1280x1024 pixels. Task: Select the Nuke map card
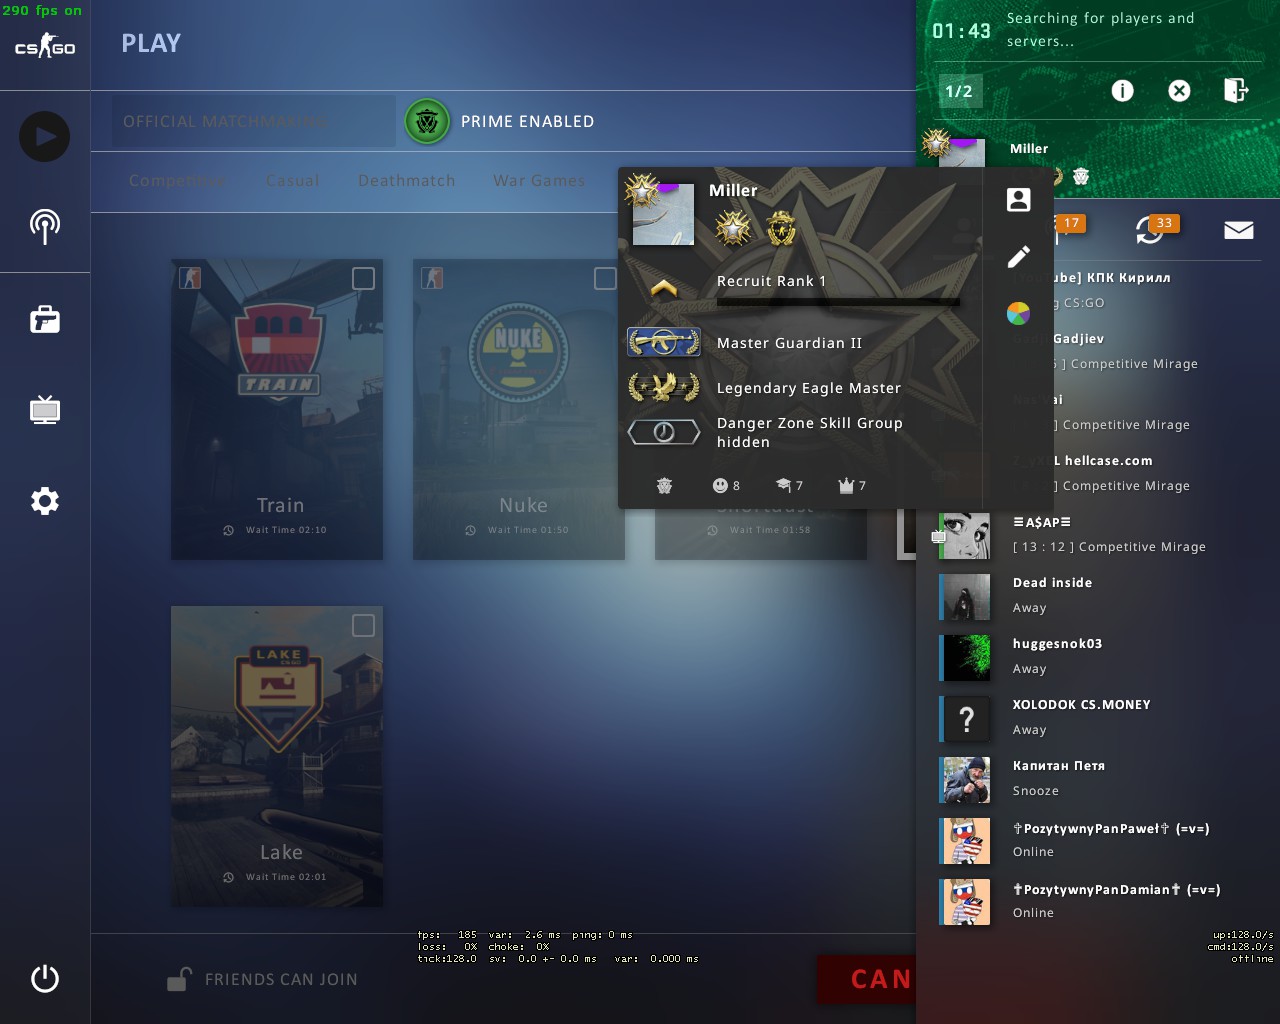(519, 409)
